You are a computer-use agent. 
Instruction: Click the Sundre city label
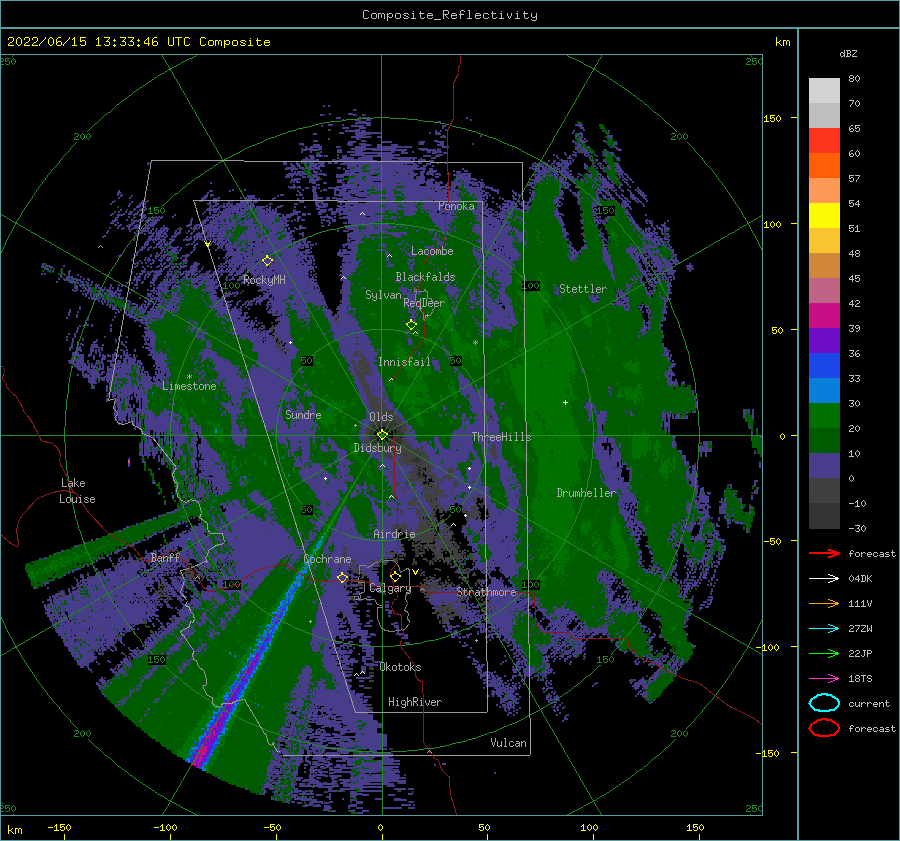click(303, 414)
